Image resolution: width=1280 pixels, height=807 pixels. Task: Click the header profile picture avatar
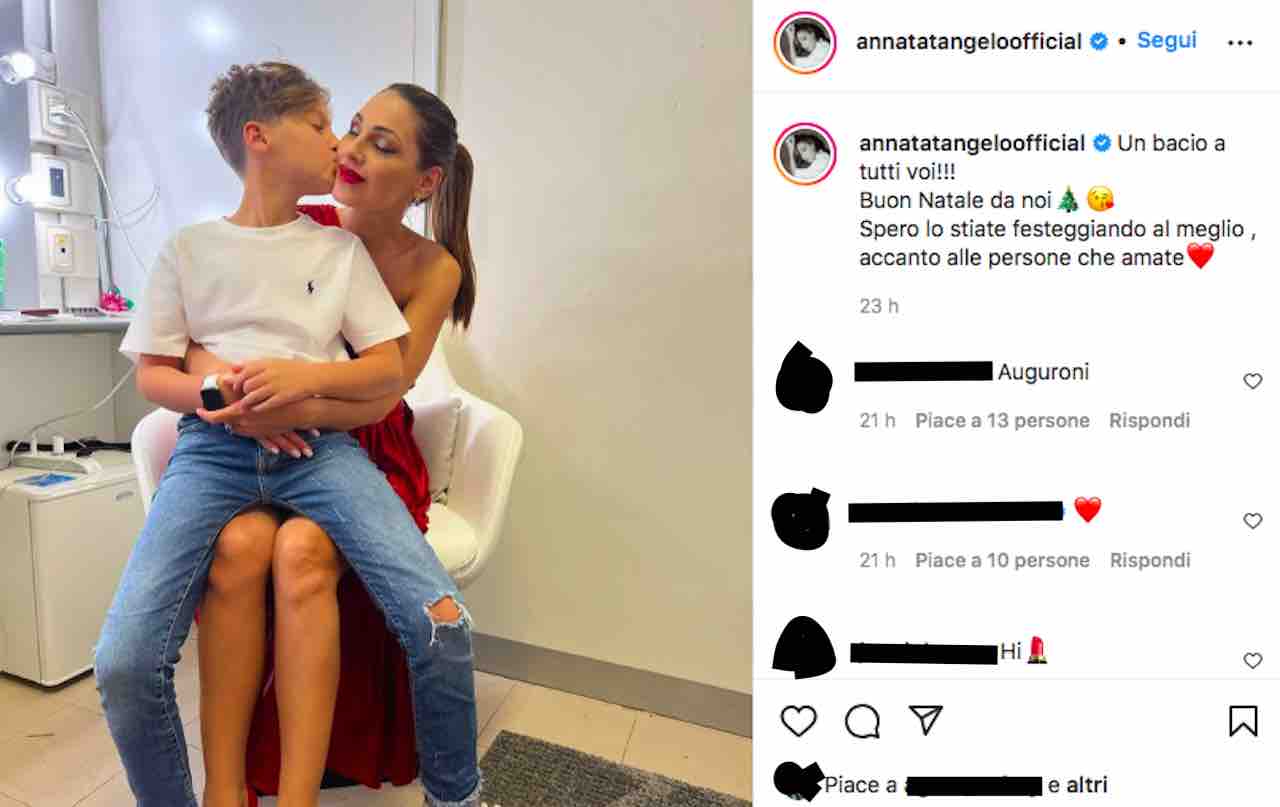[805, 43]
